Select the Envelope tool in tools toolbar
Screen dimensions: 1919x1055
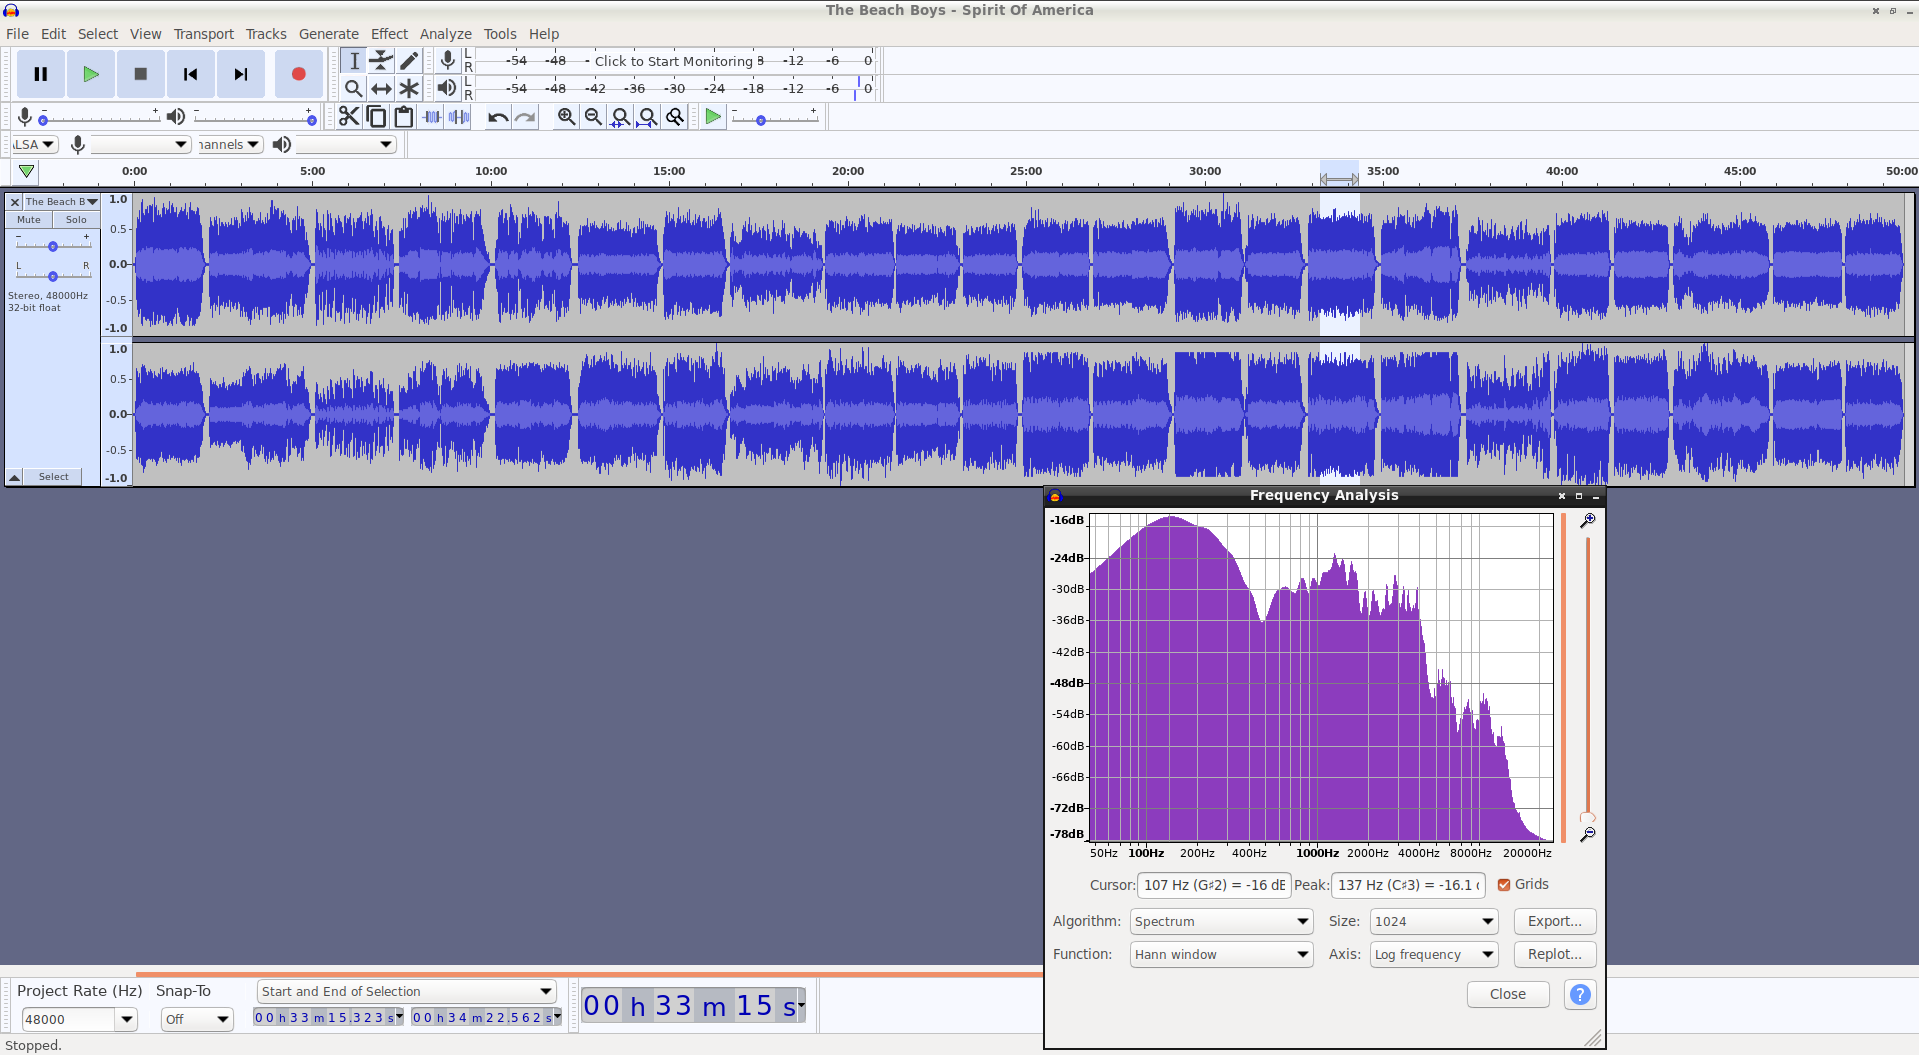[x=381, y=61]
